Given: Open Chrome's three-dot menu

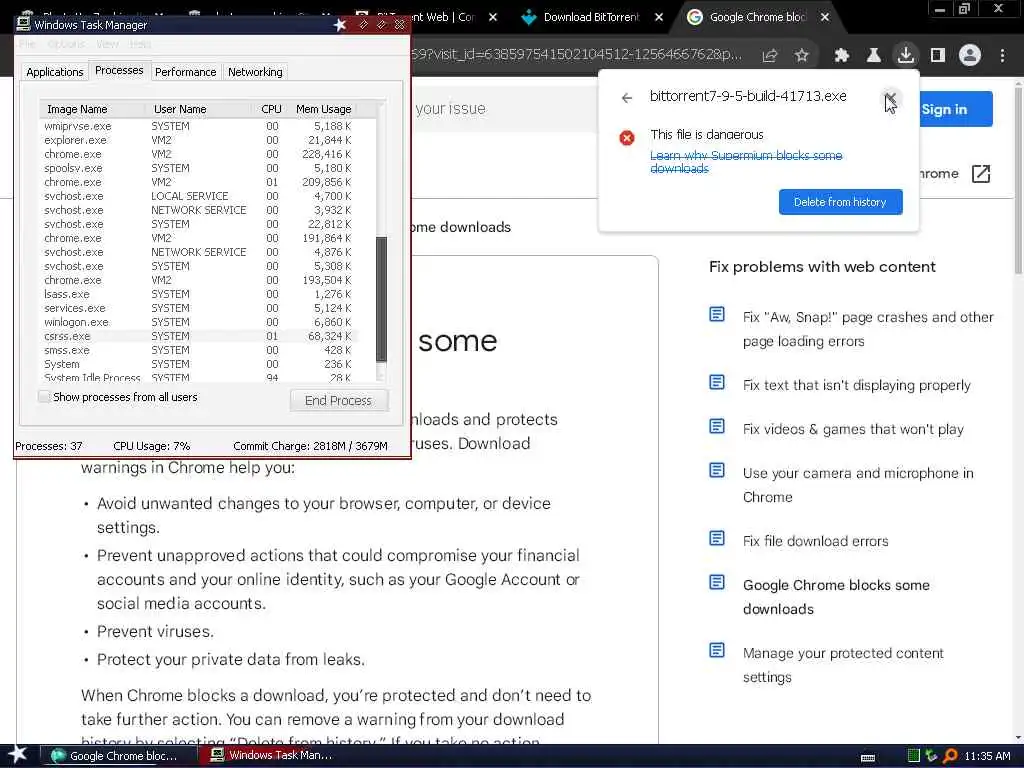Looking at the screenshot, I should (x=1002, y=56).
